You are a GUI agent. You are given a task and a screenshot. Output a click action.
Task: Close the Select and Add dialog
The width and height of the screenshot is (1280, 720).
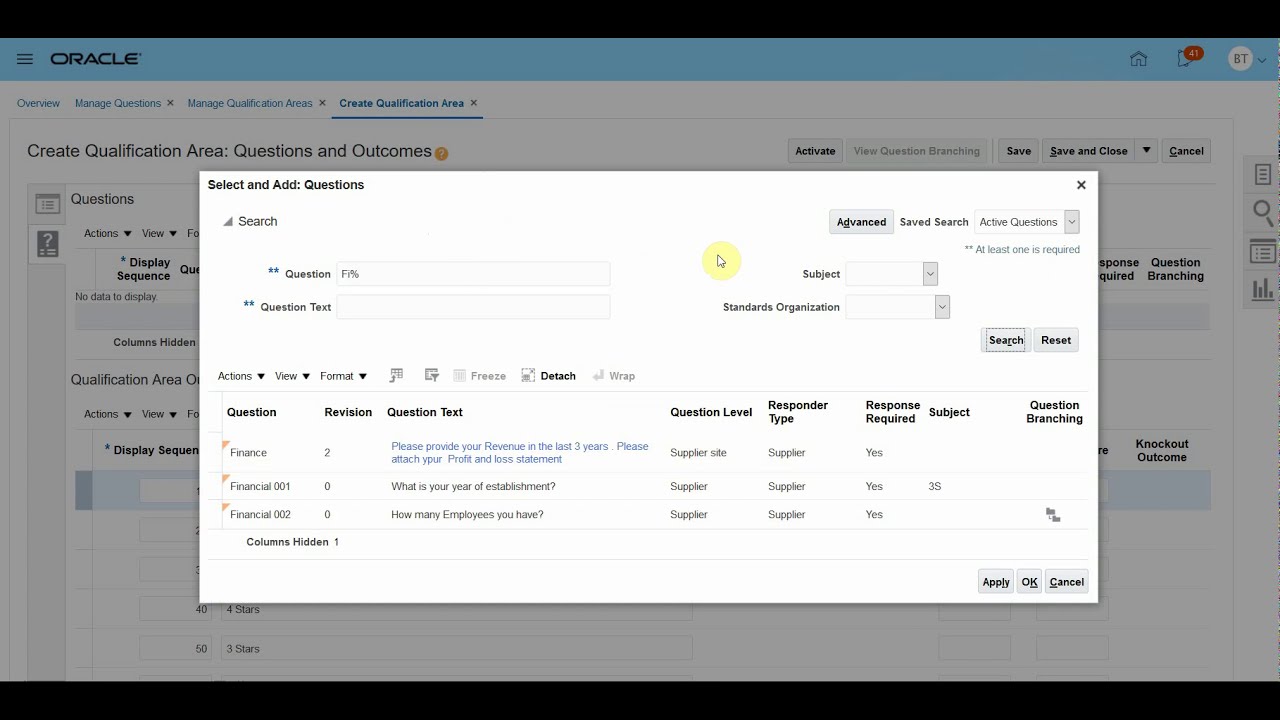1081,185
